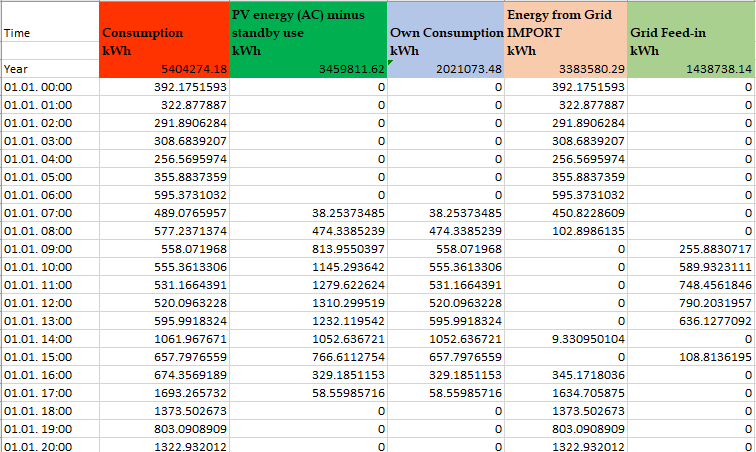Select yearly consumption total 5404274.18

tap(164, 69)
